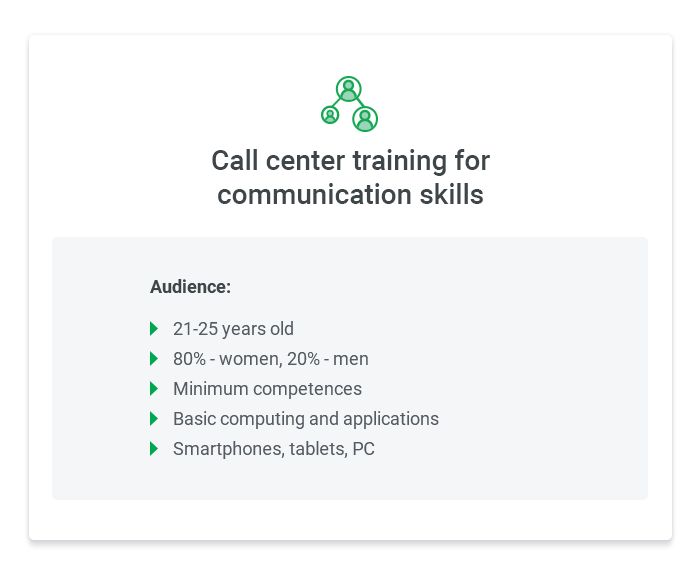The height and width of the screenshot is (562, 700).
Task: Click the word tablets
Action: pos(318,449)
